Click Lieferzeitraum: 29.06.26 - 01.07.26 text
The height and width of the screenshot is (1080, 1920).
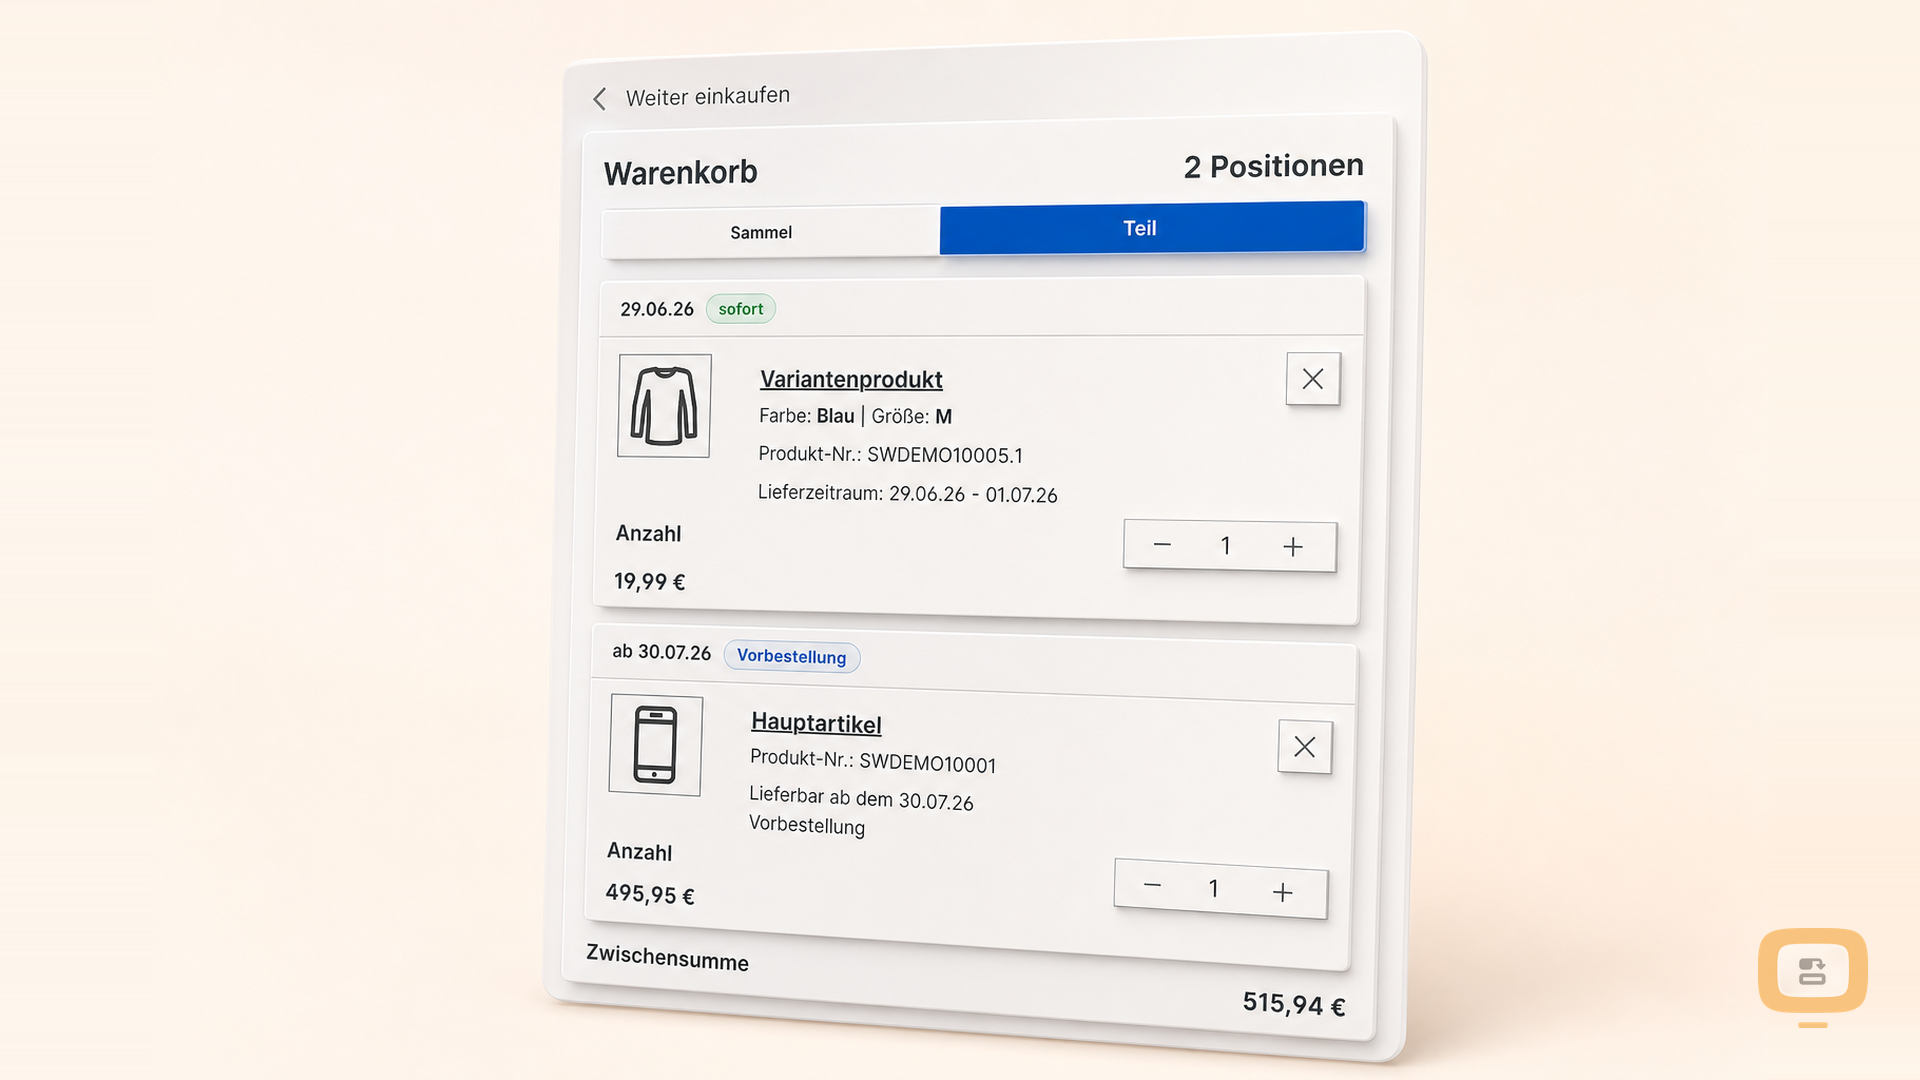point(908,494)
